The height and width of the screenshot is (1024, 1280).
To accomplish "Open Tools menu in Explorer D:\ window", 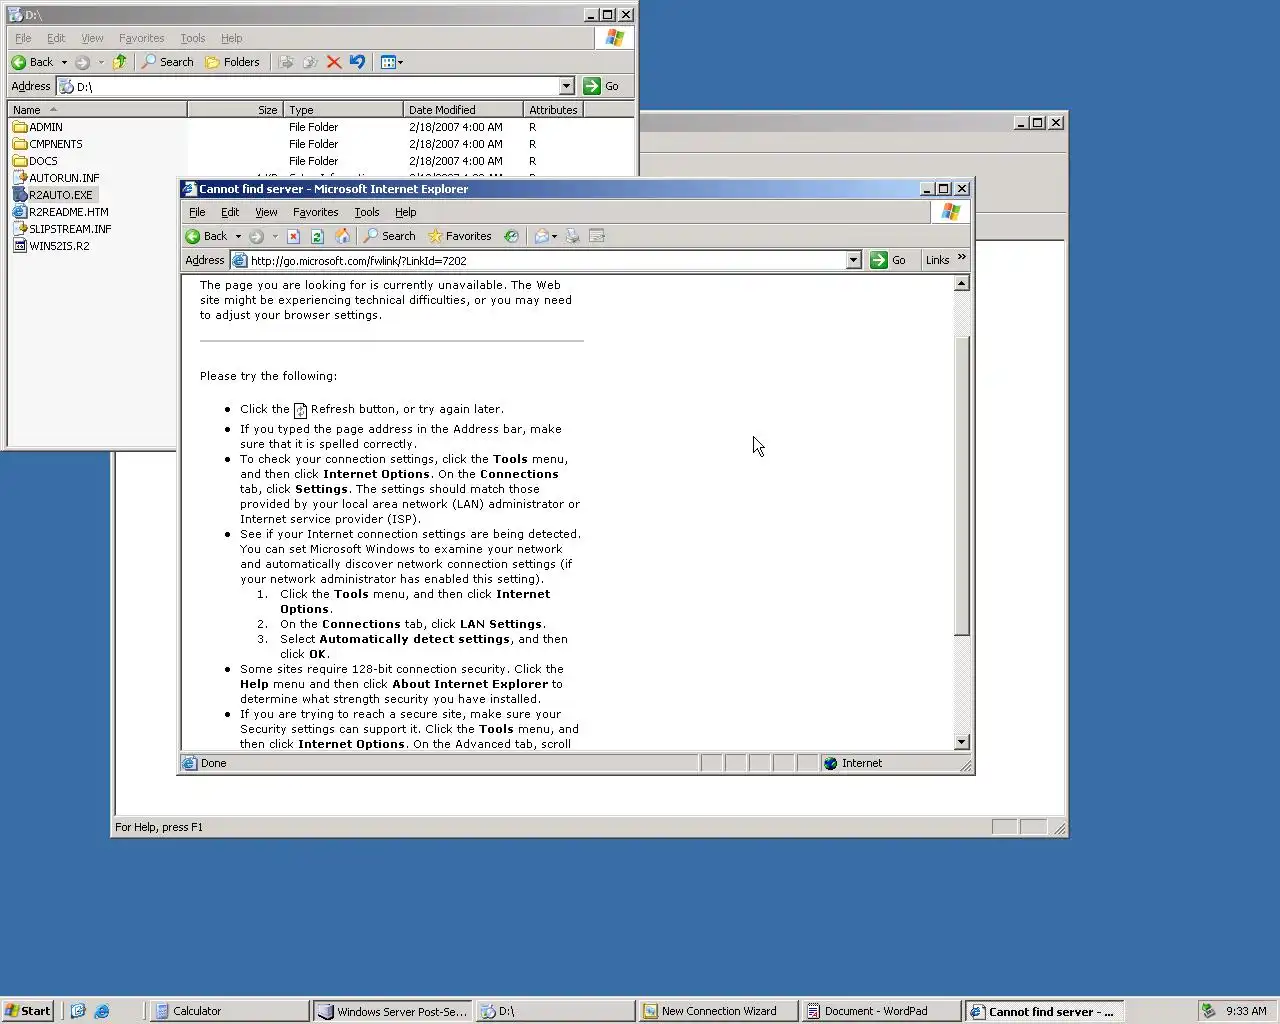I will [x=193, y=38].
